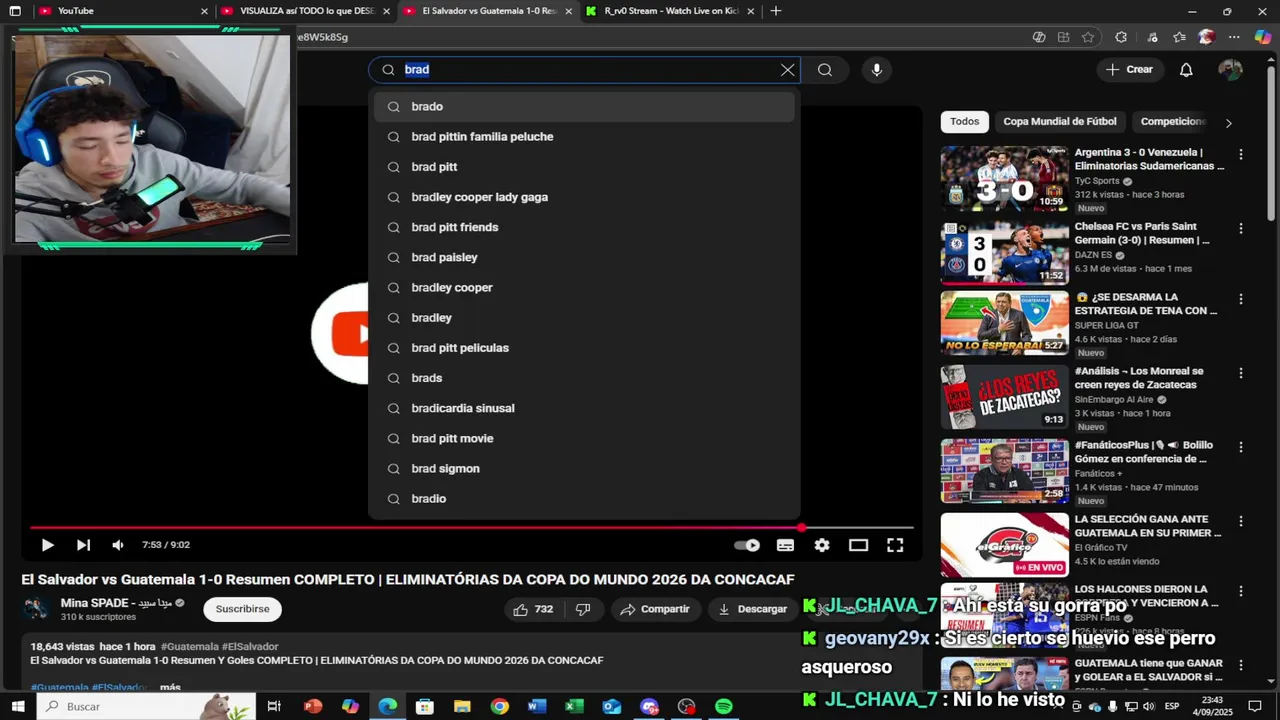This screenshot has height=720, width=1280.
Task: Open Edge settings and more menu
Action: 1235,37
